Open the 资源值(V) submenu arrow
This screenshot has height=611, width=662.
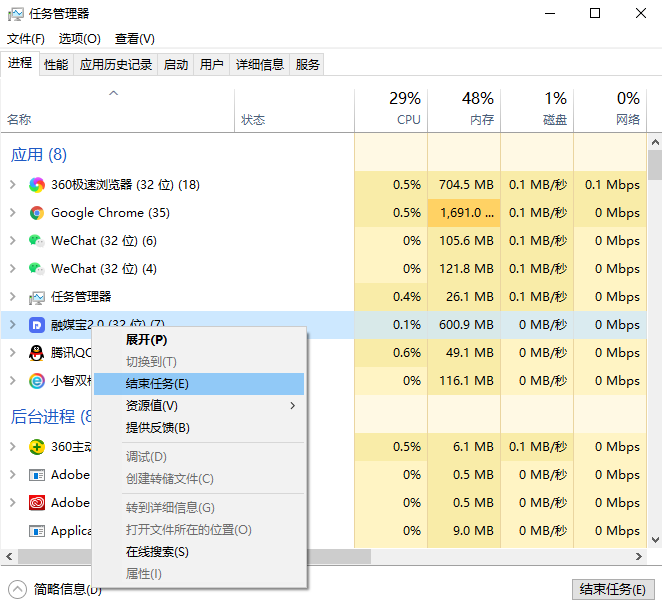click(x=292, y=406)
